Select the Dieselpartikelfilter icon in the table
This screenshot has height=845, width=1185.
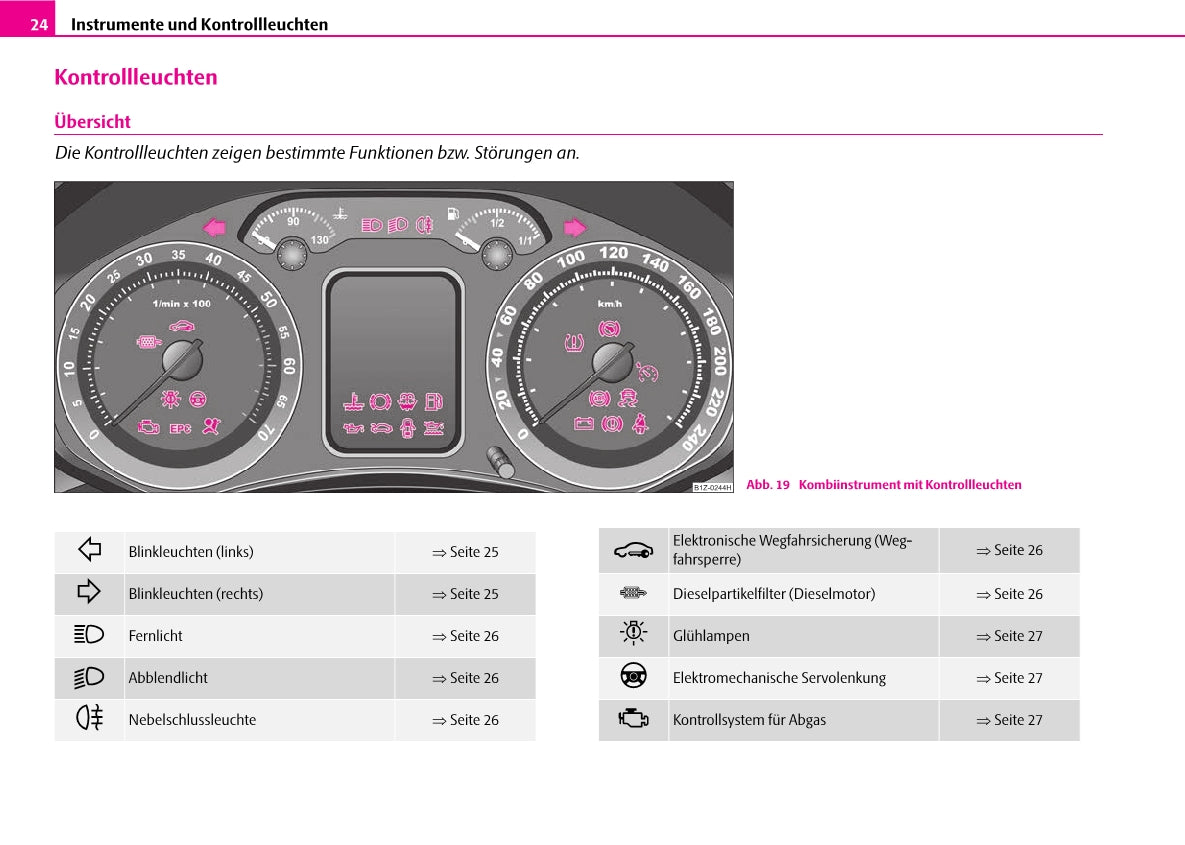click(x=633, y=593)
